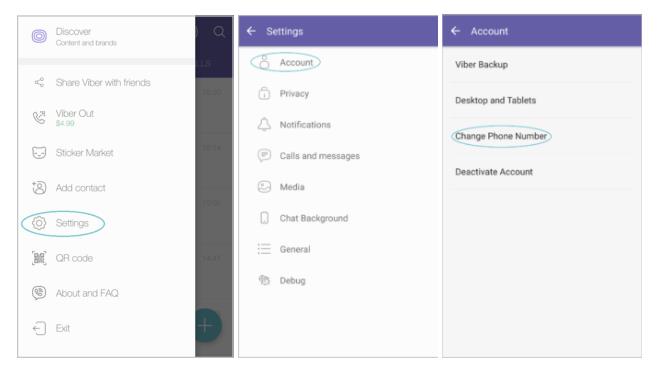The width and height of the screenshot is (657, 391).
Task: Select Deactivate Account option
Action: tap(494, 172)
